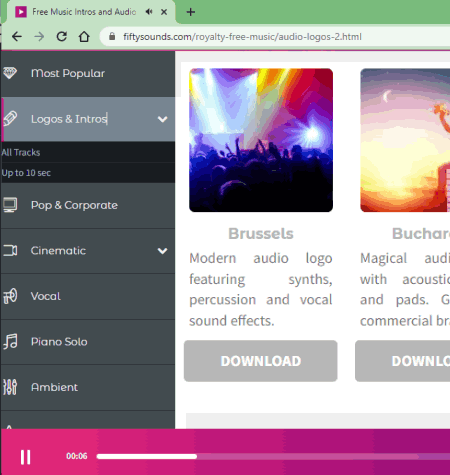Click the camera icon beside Cinematic
Viewport: 450px width, 475px height.
(x=10, y=251)
